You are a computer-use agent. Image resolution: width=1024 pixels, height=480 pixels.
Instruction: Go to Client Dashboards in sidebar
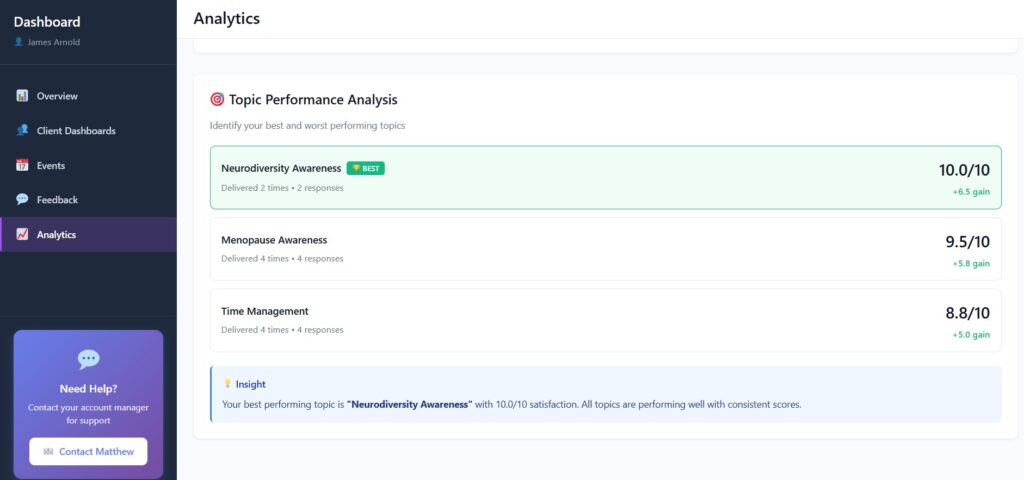coord(76,130)
